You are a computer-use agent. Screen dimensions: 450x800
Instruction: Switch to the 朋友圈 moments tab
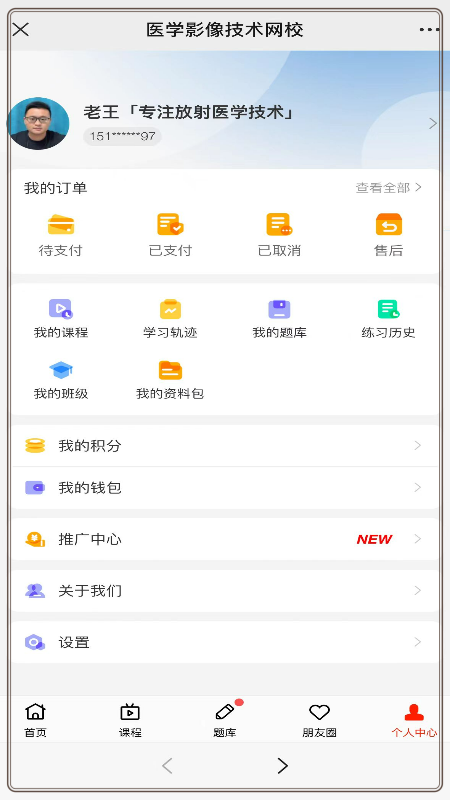(319, 720)
